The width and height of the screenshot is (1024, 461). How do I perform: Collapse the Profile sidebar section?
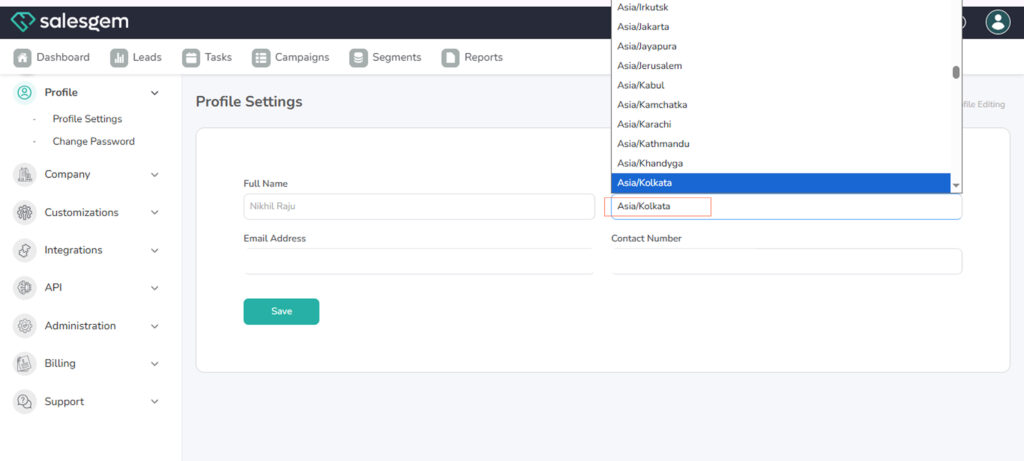pyautogui.click(x=154, y=93)
